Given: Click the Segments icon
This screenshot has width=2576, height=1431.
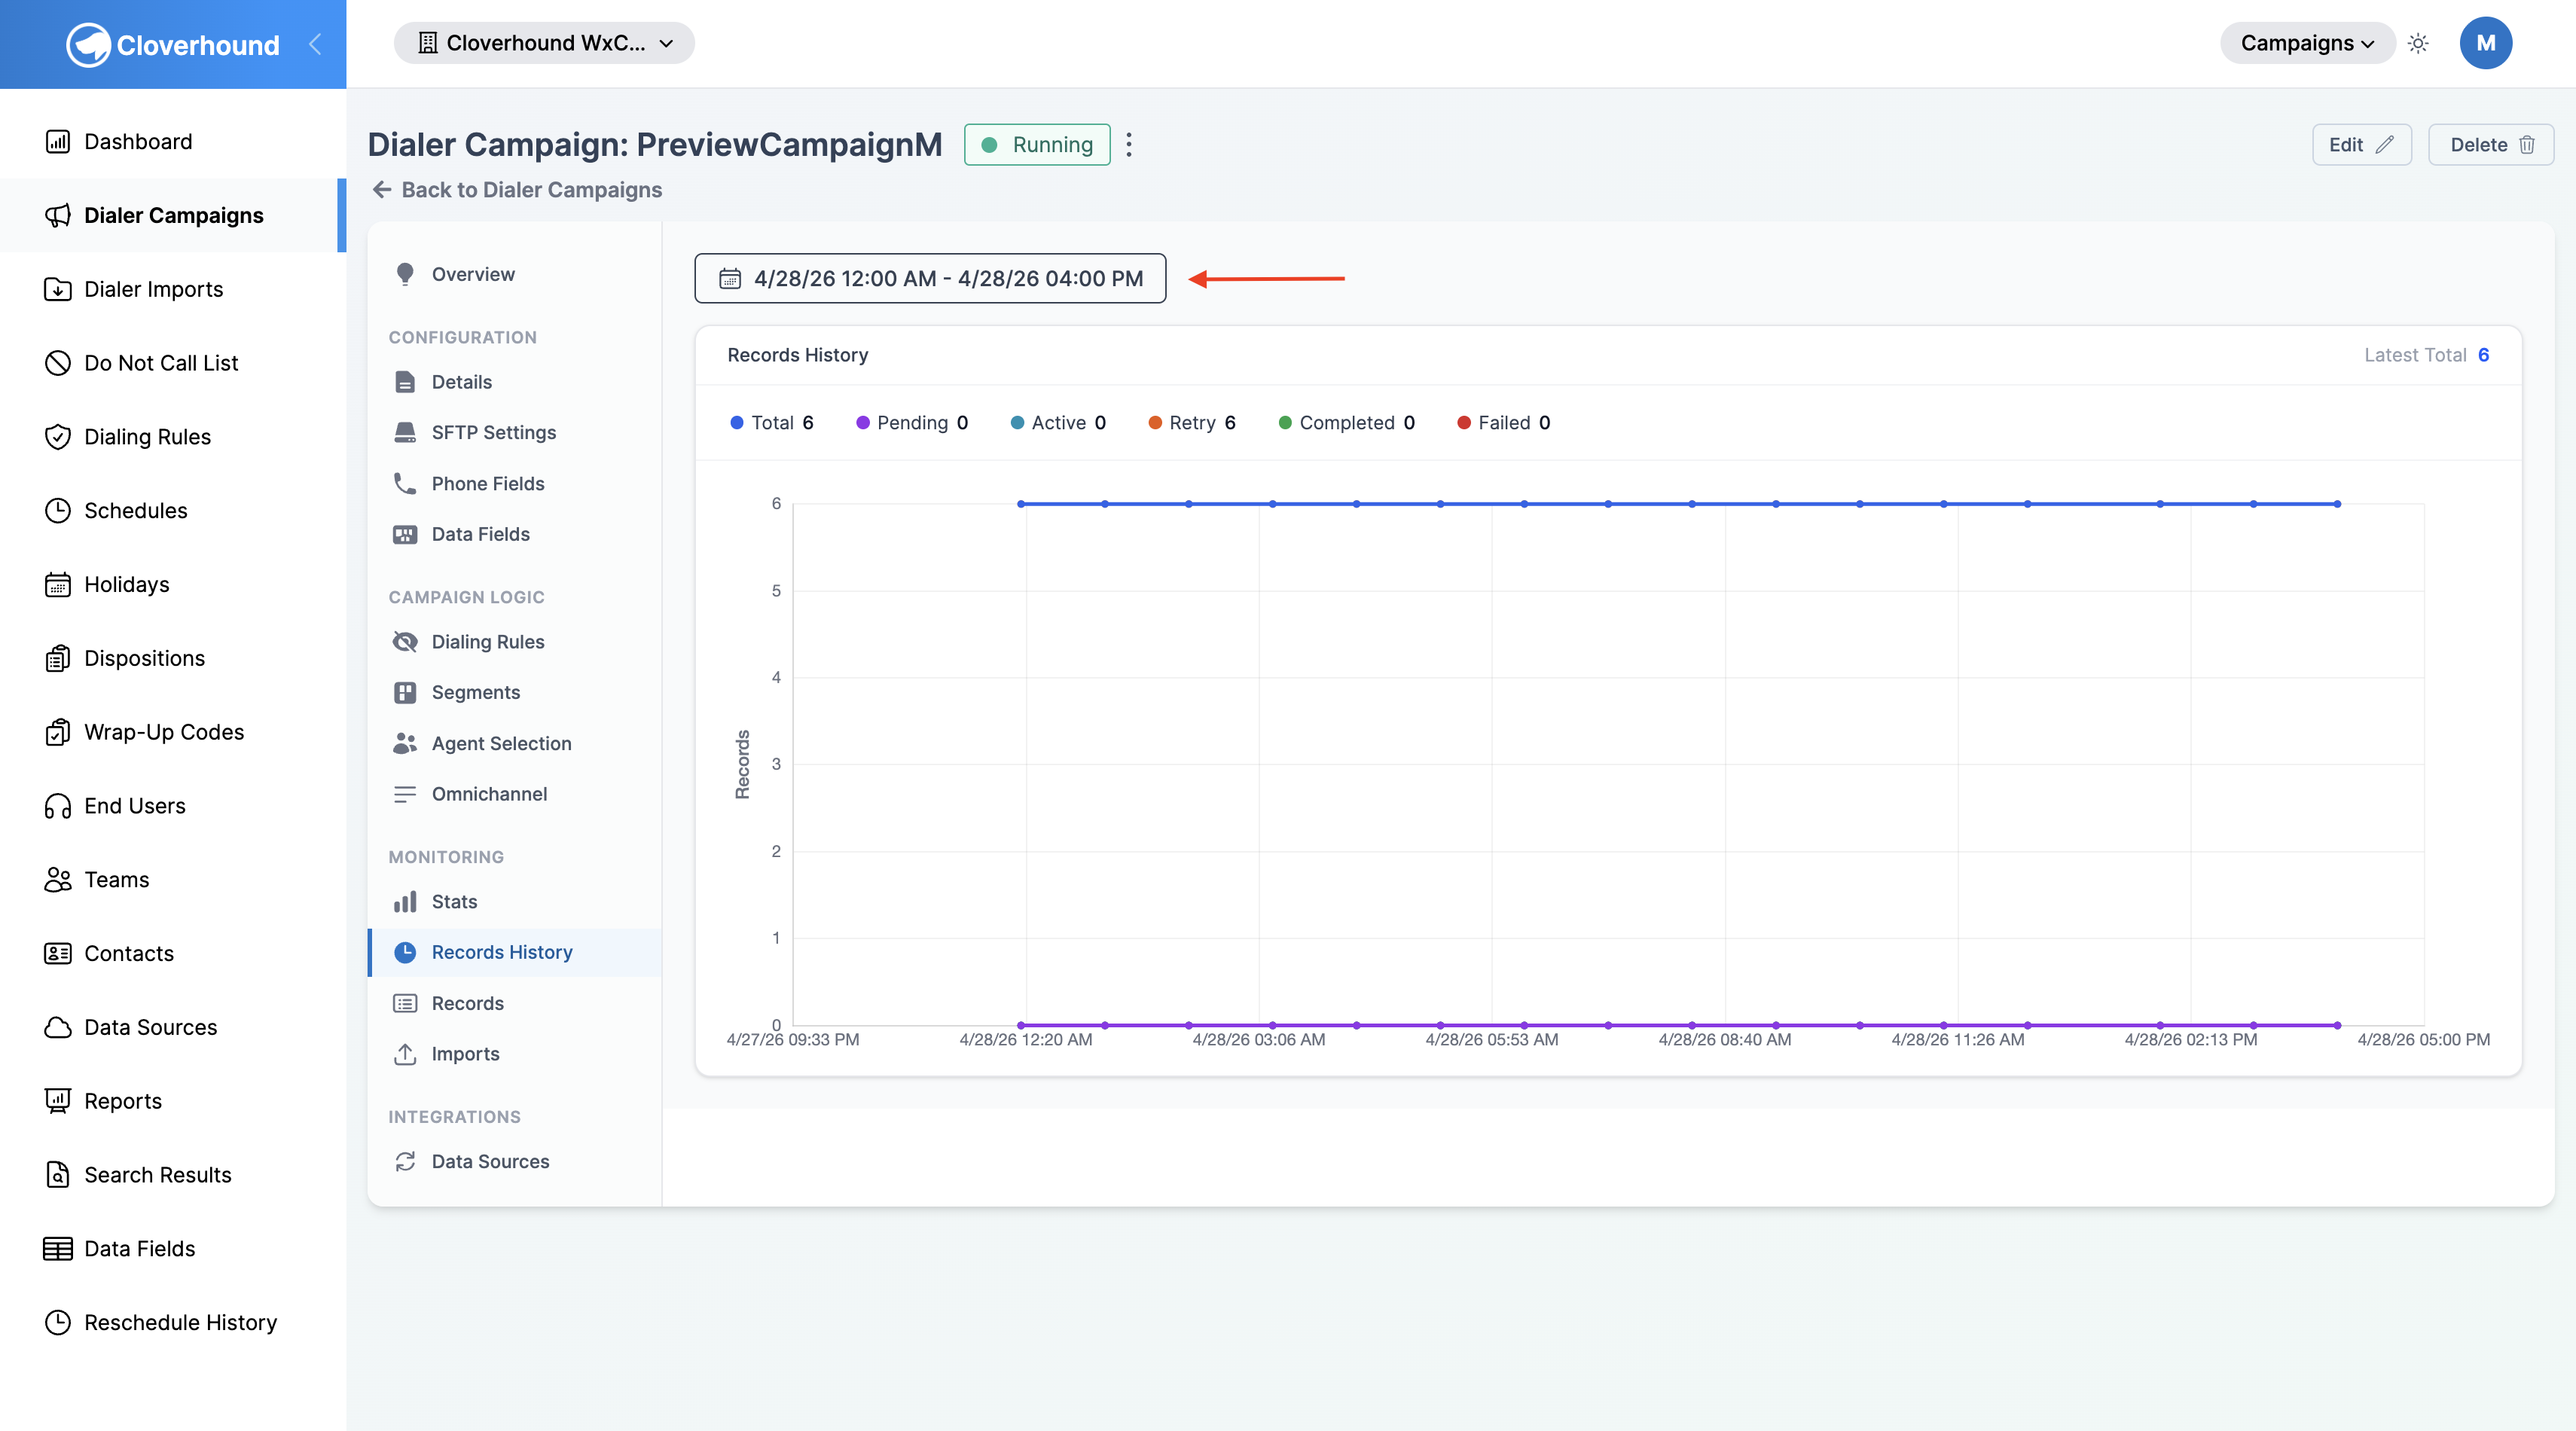Looking at the screenshot, I should pos(405,693).
